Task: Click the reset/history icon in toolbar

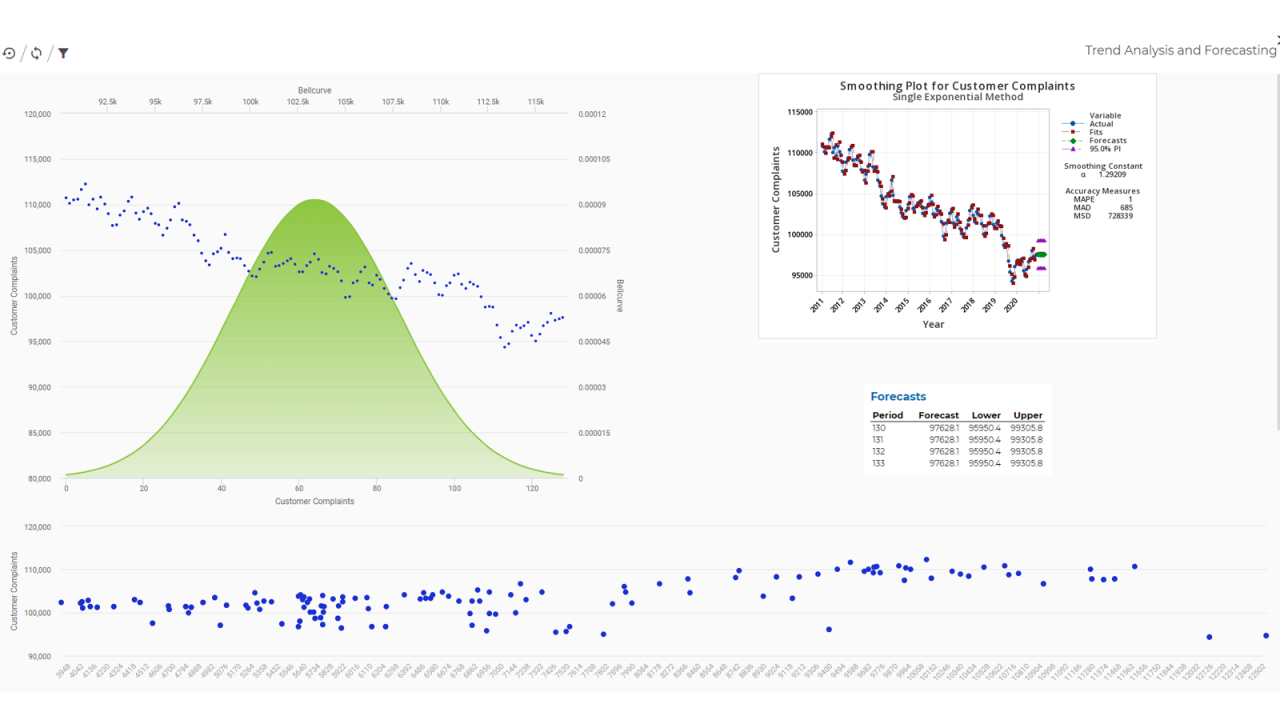Action: (x=9, y=53)
